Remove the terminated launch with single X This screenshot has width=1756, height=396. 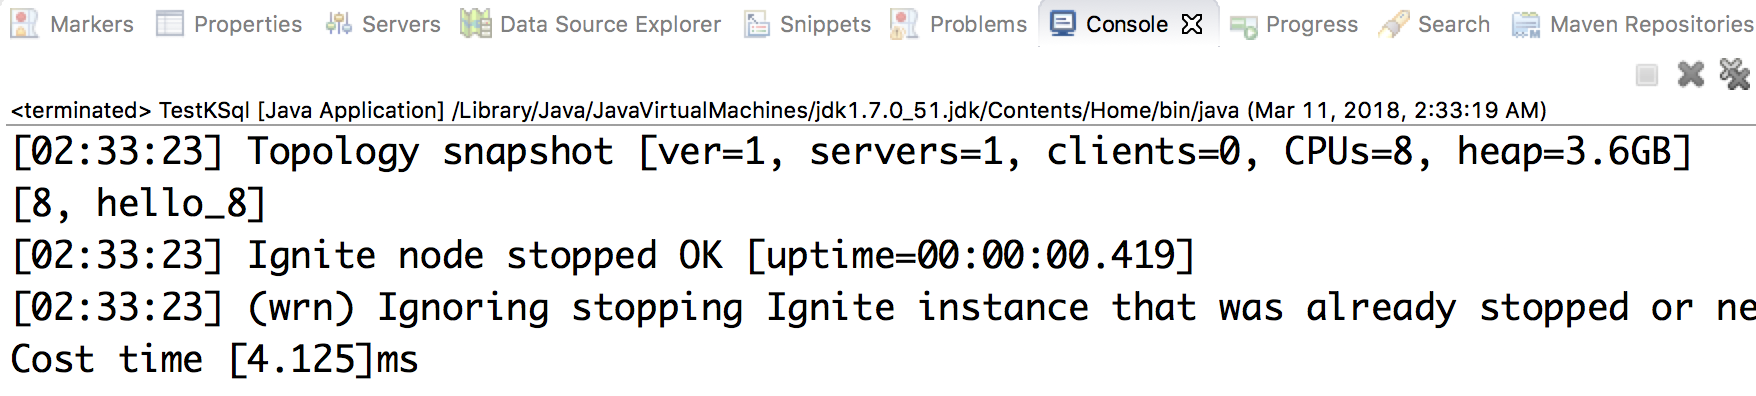point(1691,74)
